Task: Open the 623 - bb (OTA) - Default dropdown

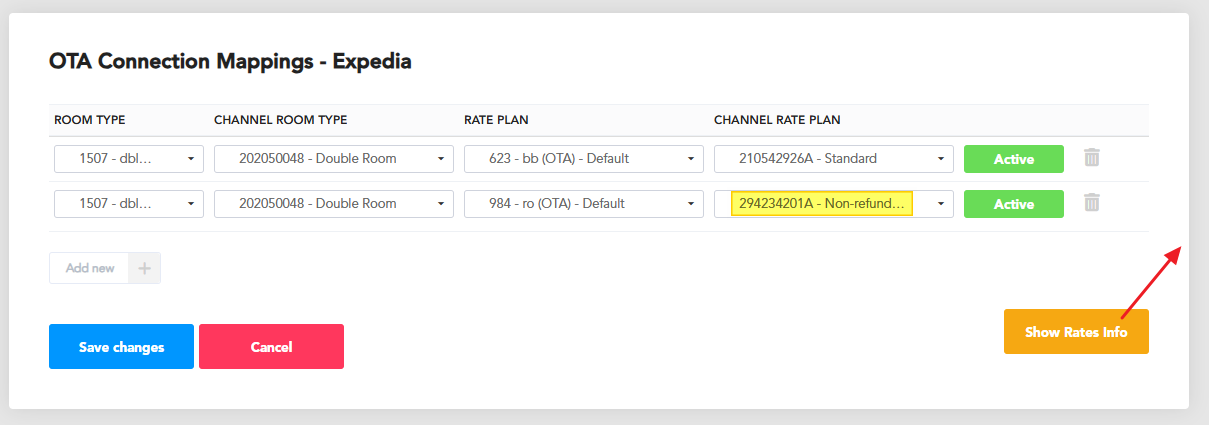Action: pos(584,159)
